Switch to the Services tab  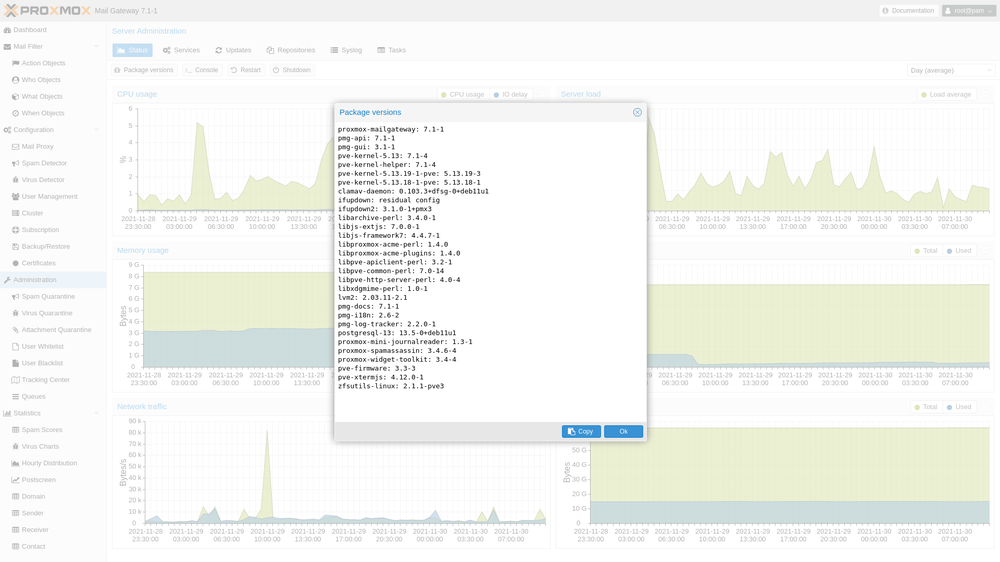click(181, 50)
